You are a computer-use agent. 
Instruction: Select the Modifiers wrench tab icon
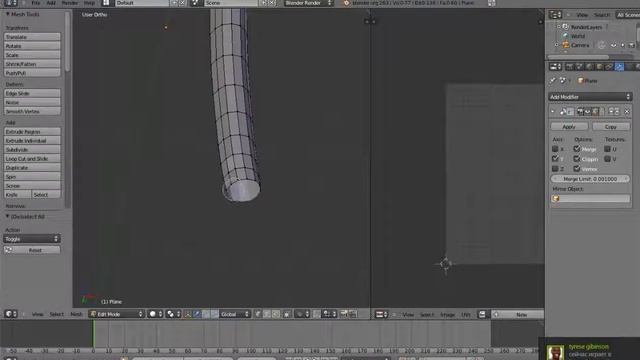(x=619, y=67)
